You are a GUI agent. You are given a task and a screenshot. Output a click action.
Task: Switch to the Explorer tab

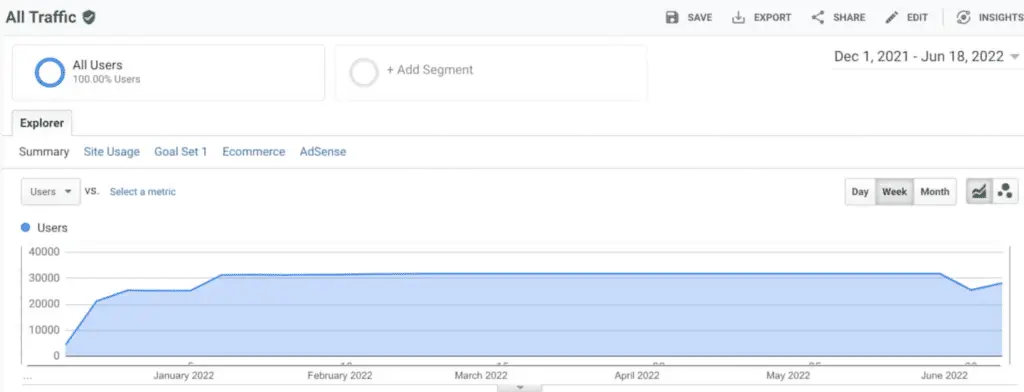point(42,123)
